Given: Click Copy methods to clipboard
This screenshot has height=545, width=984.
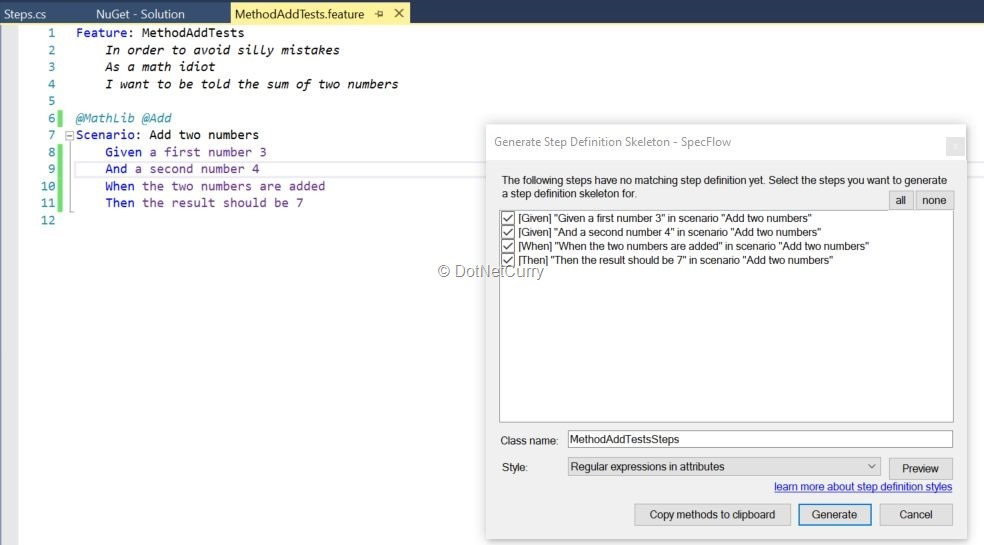Looking at the screenshot, I should [712, 515].
